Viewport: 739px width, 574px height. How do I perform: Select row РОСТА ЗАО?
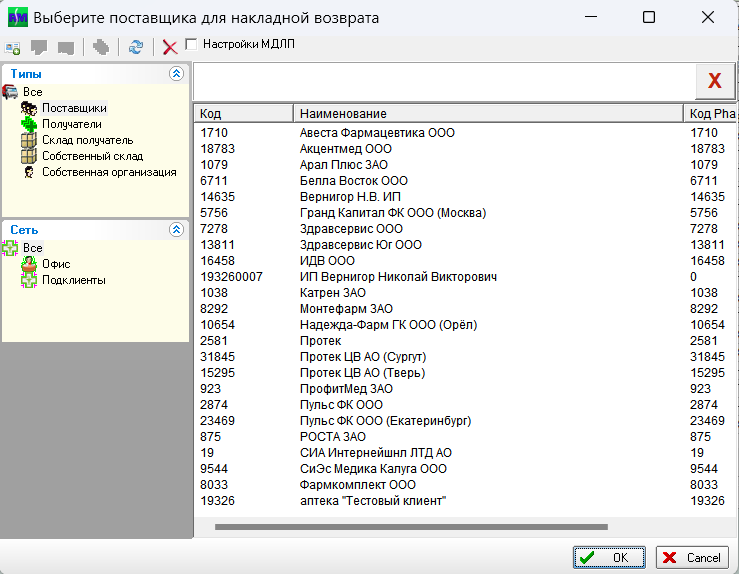[x=464, y=437]
